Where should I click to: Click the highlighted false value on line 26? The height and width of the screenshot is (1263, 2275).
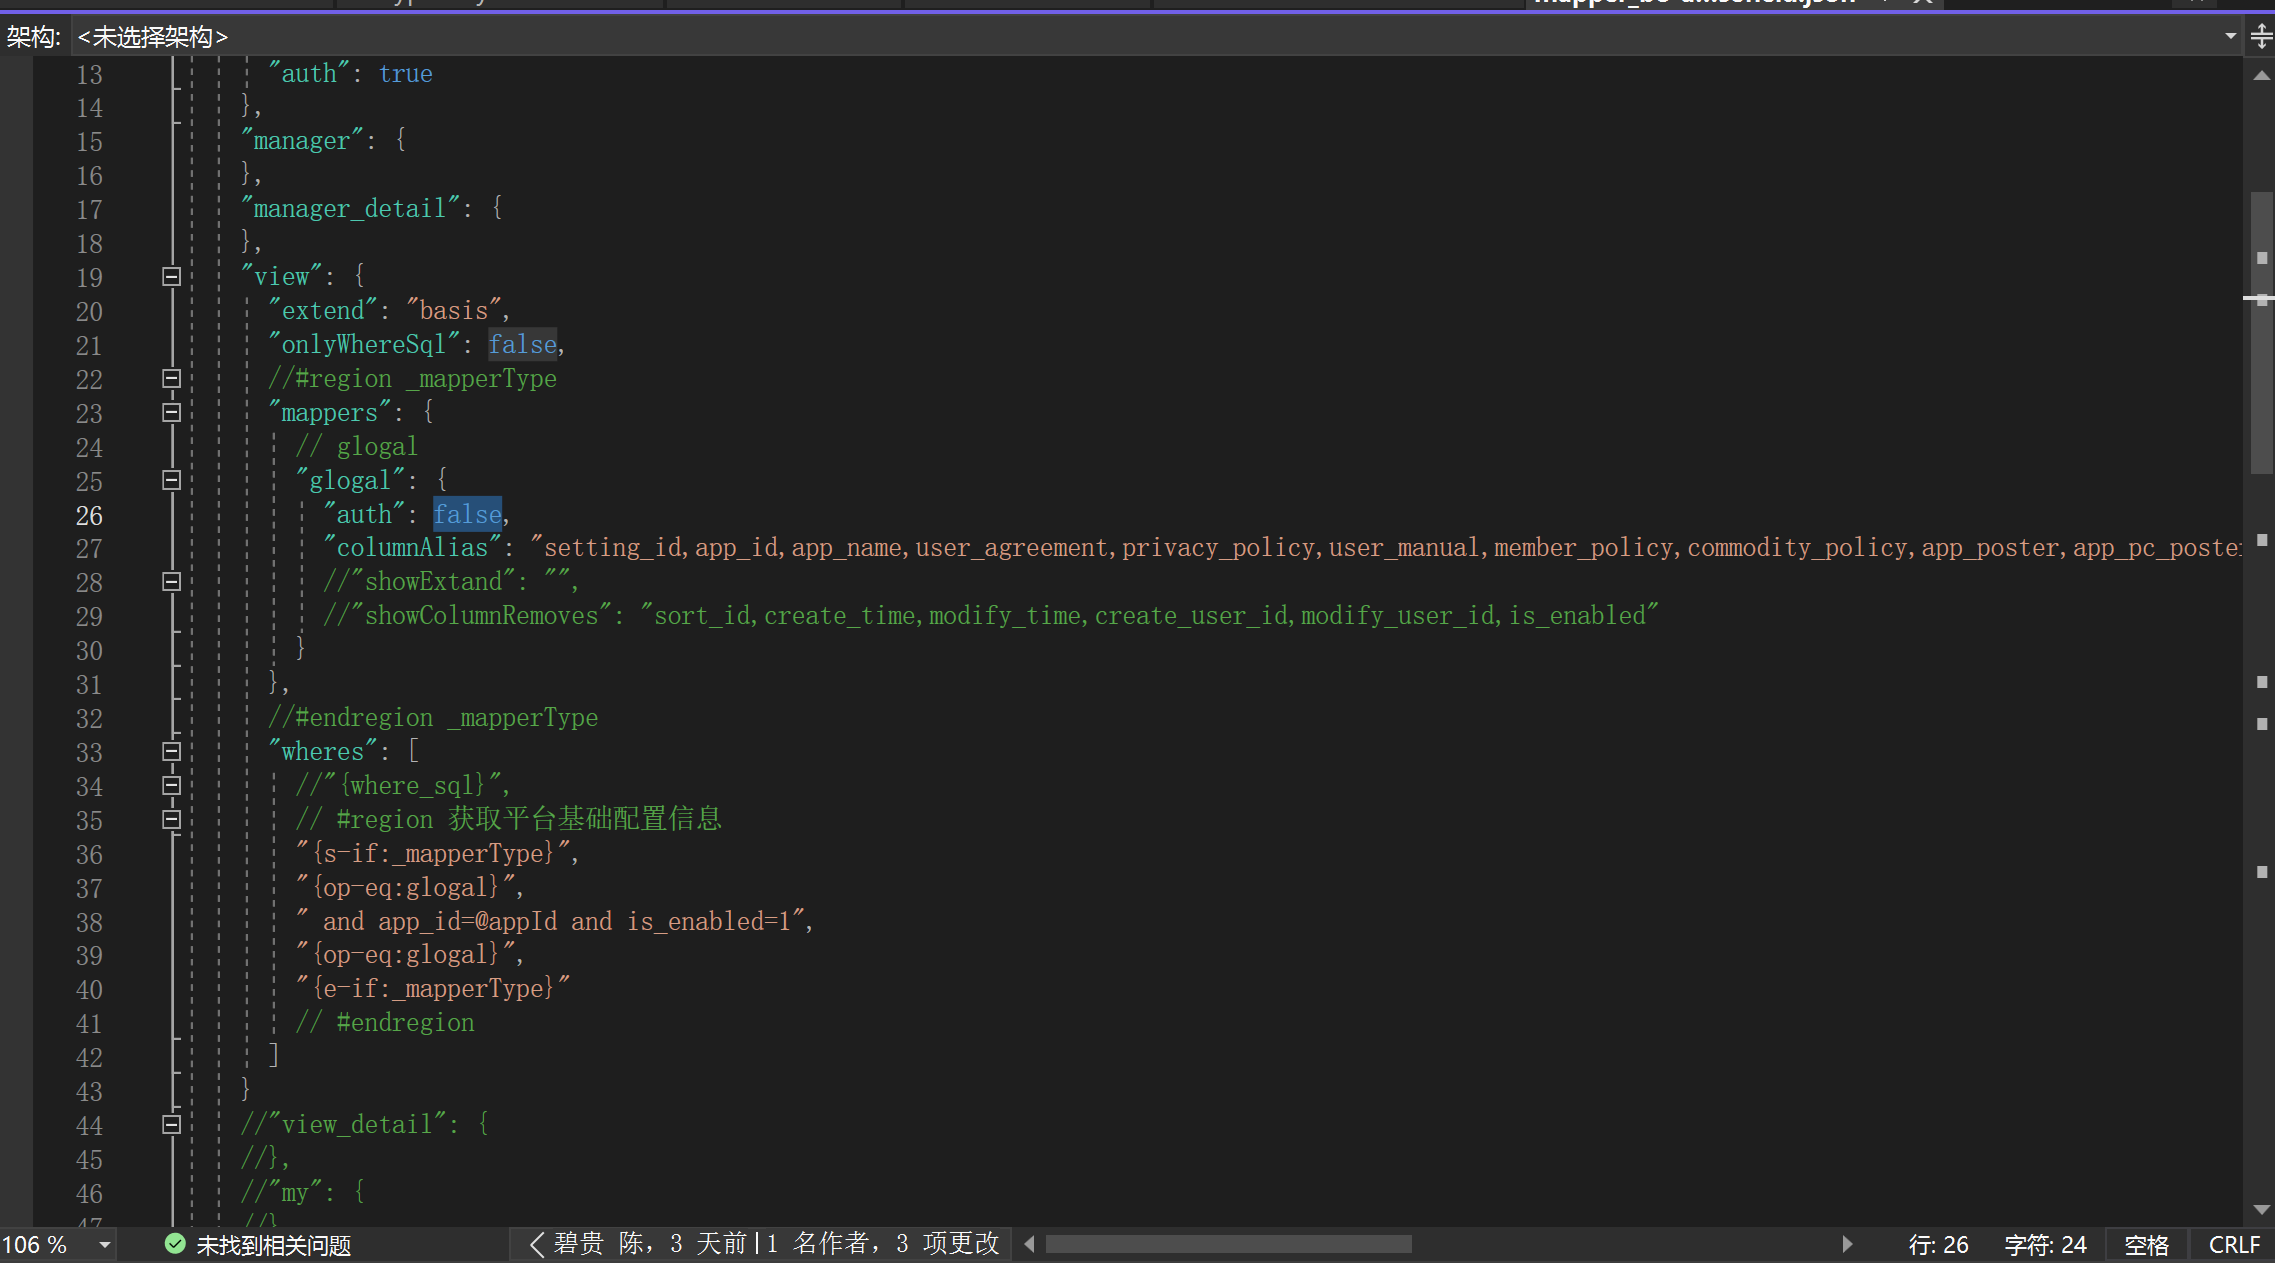click(467, 515)
